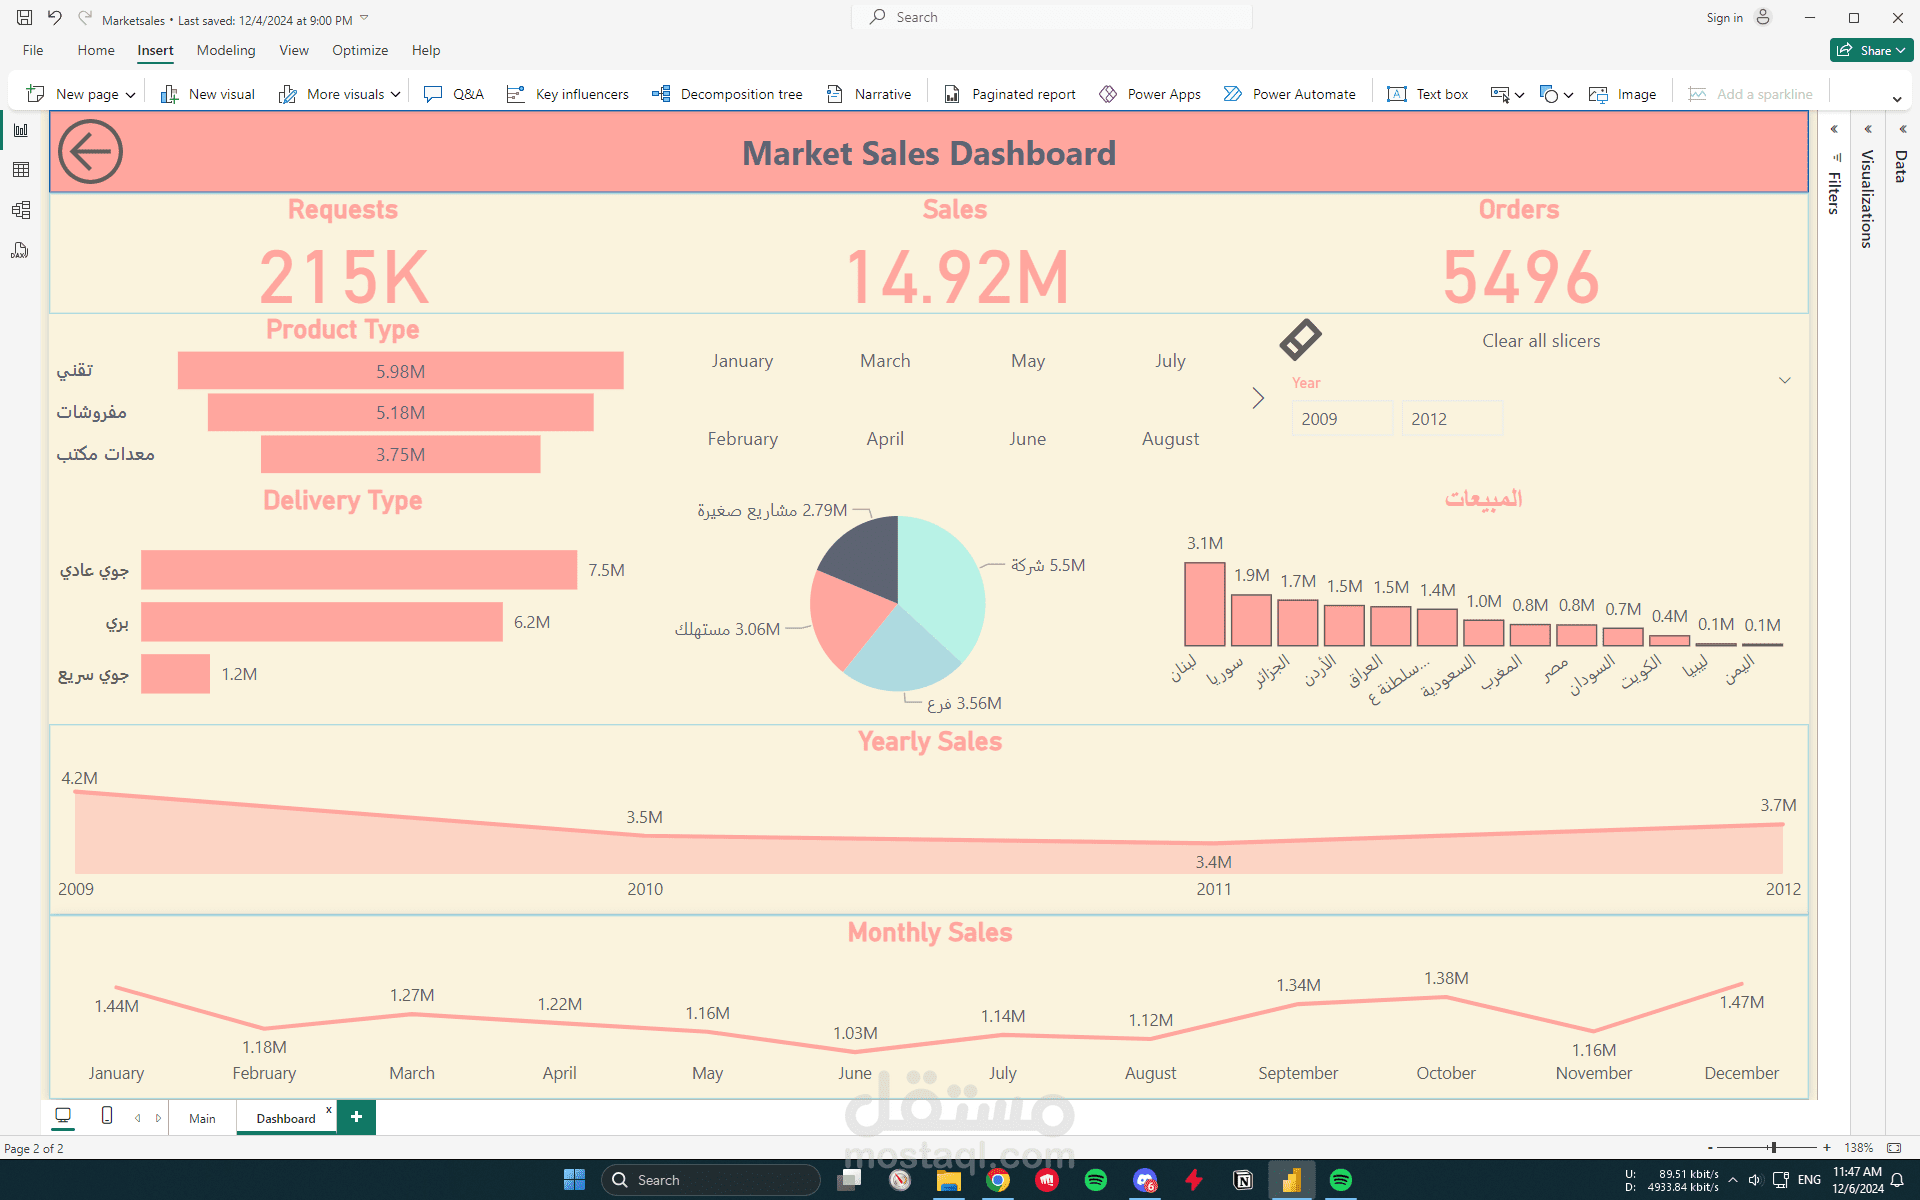The height and width of the screenshot is (1200, 1920).
Task: Select January in month slicer
Action: [742, 361]
